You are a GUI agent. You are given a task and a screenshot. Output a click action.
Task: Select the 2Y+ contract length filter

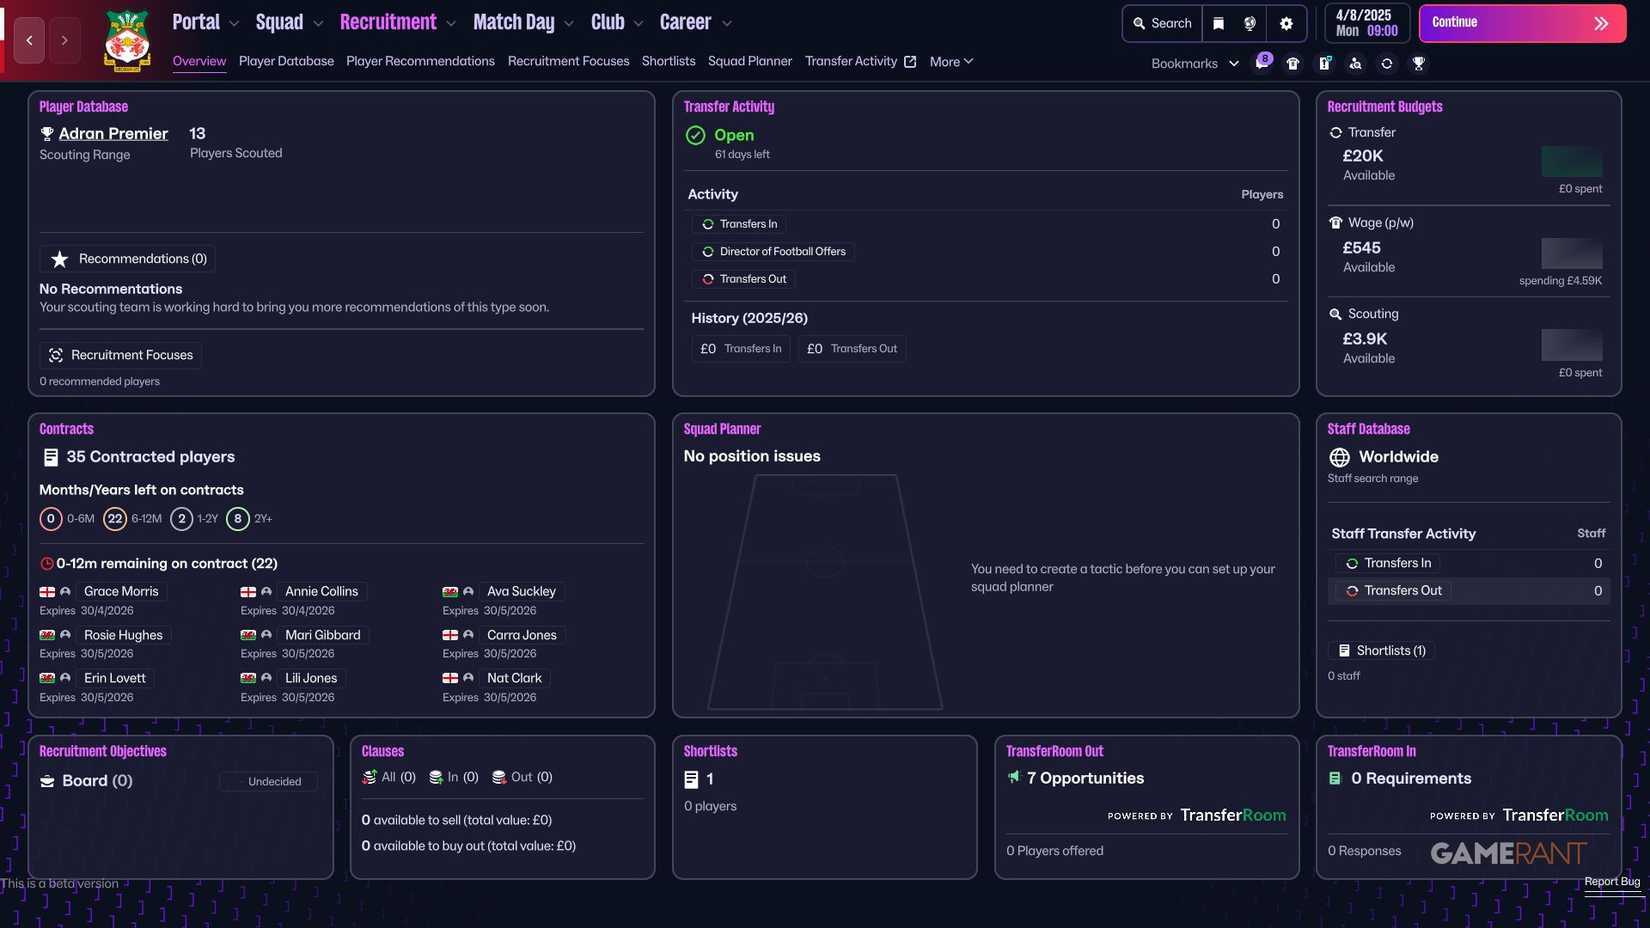pos(237,519)
